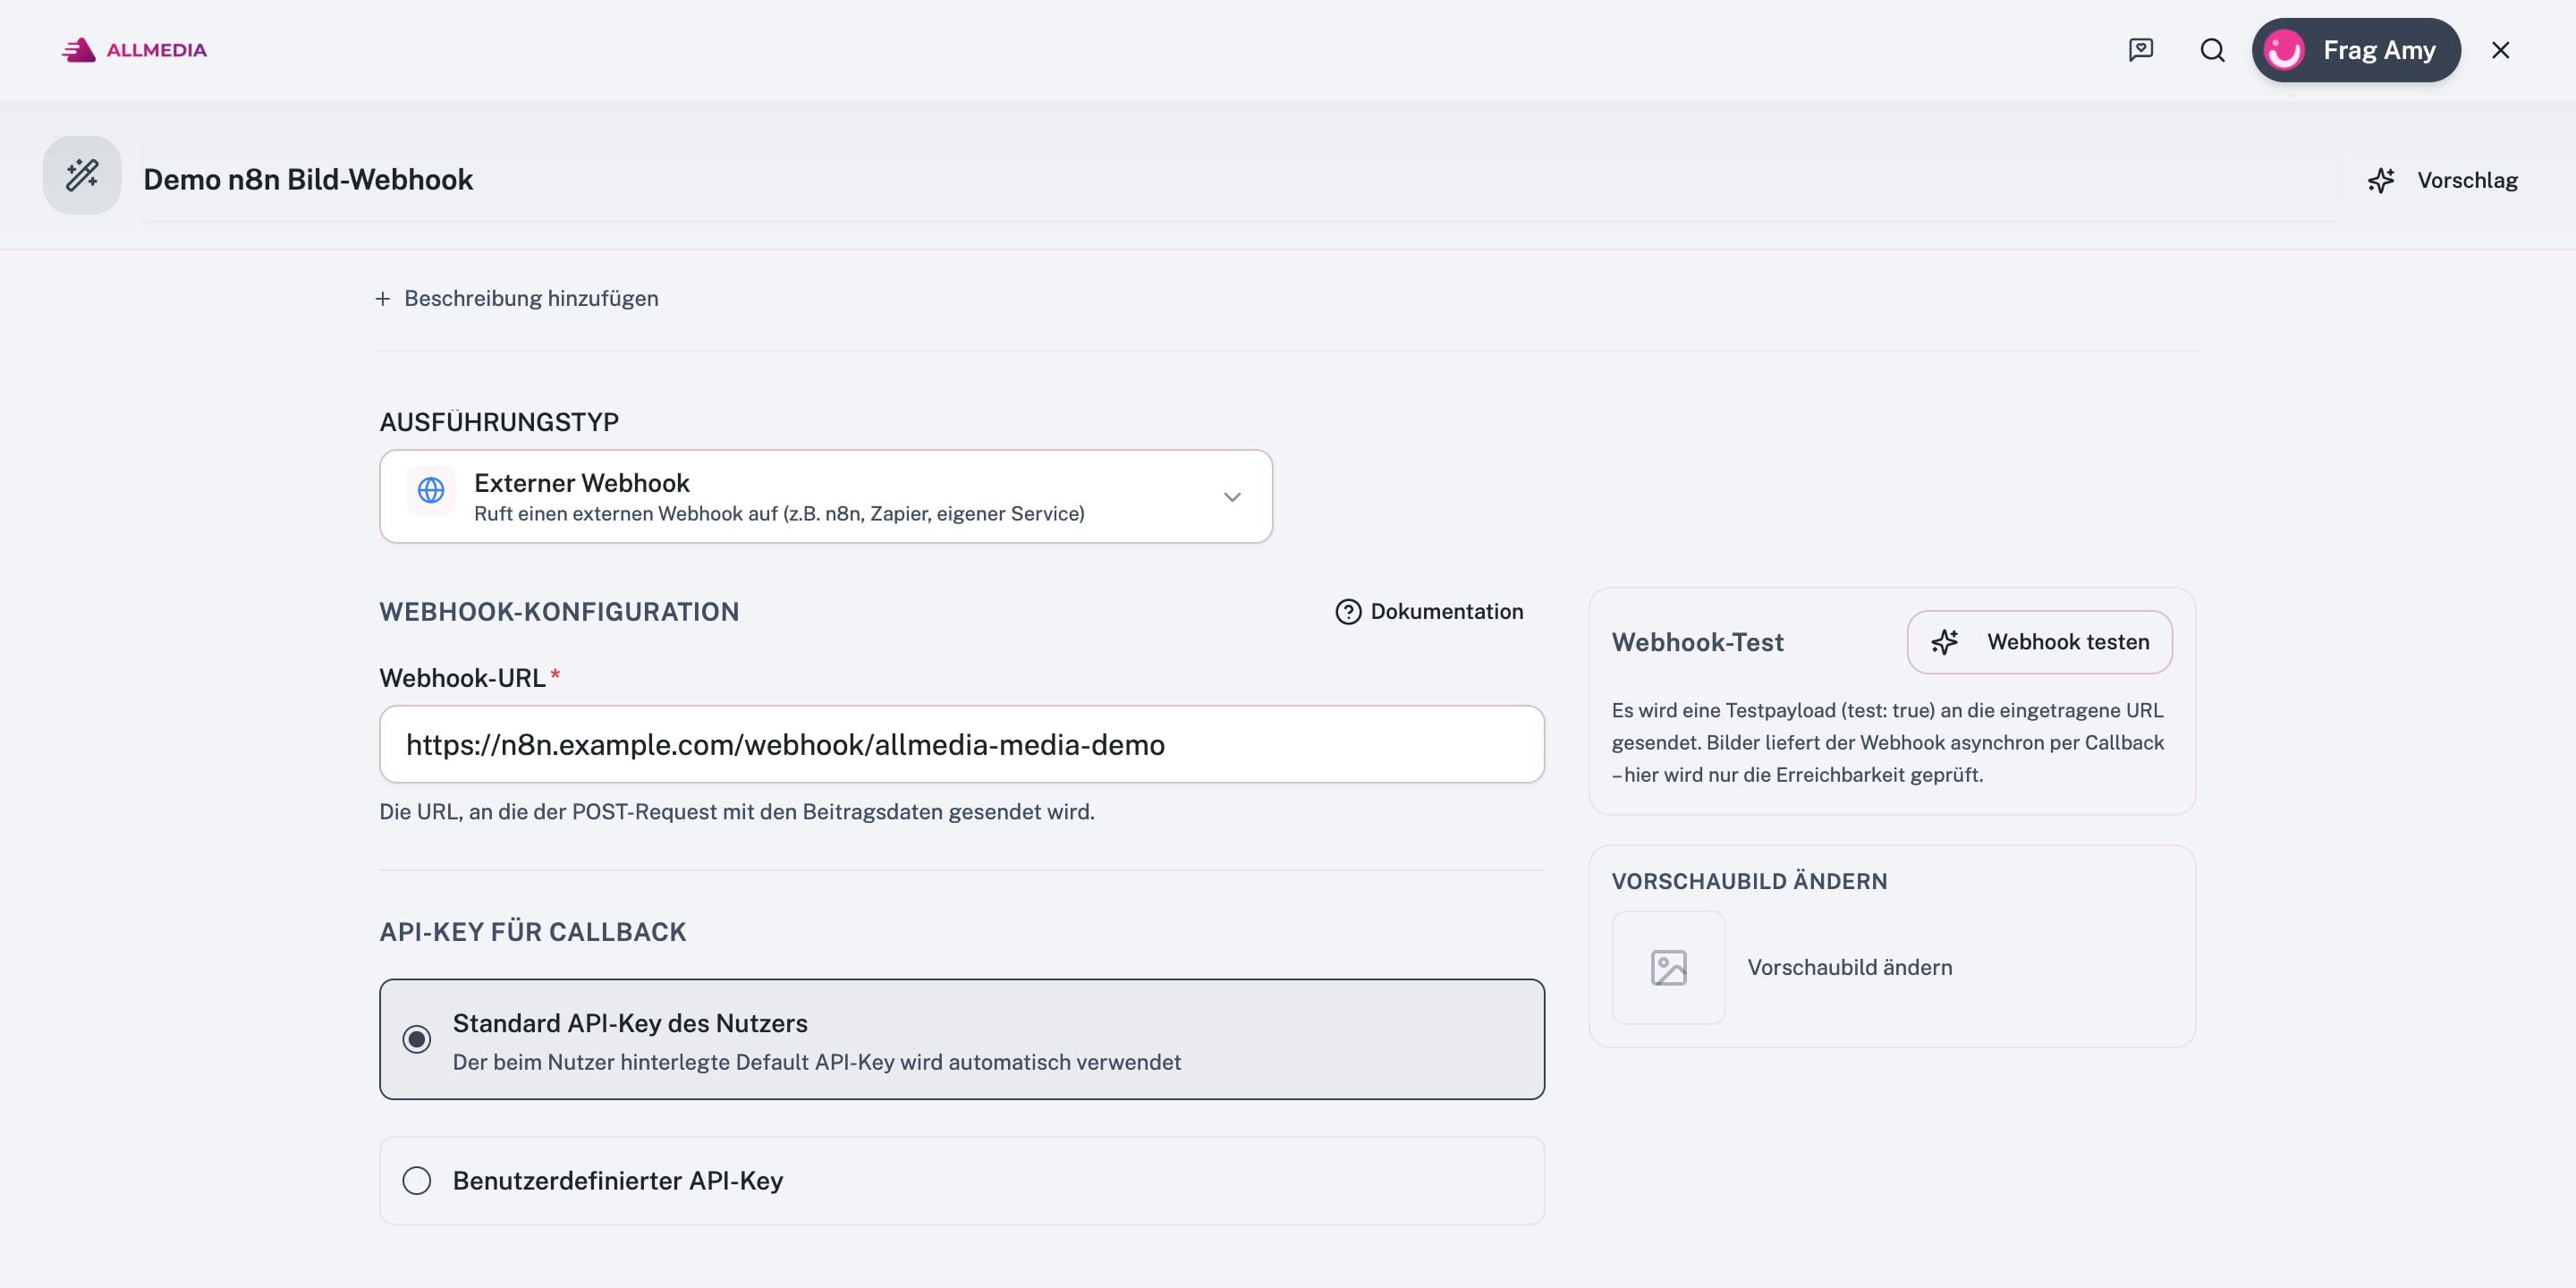The image size is (2576, 1288).
Task: Click the Webhook-Test heading
Action: [1697, 642]
